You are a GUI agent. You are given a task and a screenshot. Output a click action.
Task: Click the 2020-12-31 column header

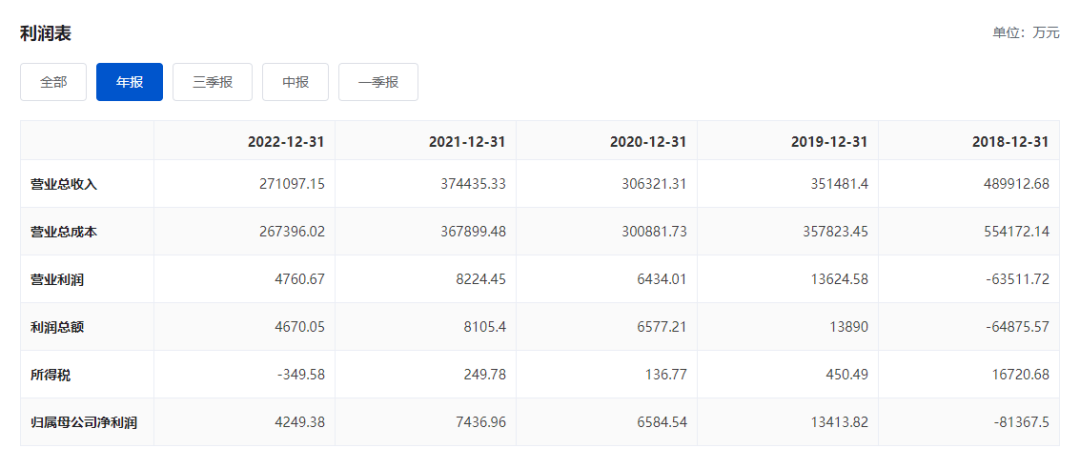pyautogui.click(x=648, y=142)
